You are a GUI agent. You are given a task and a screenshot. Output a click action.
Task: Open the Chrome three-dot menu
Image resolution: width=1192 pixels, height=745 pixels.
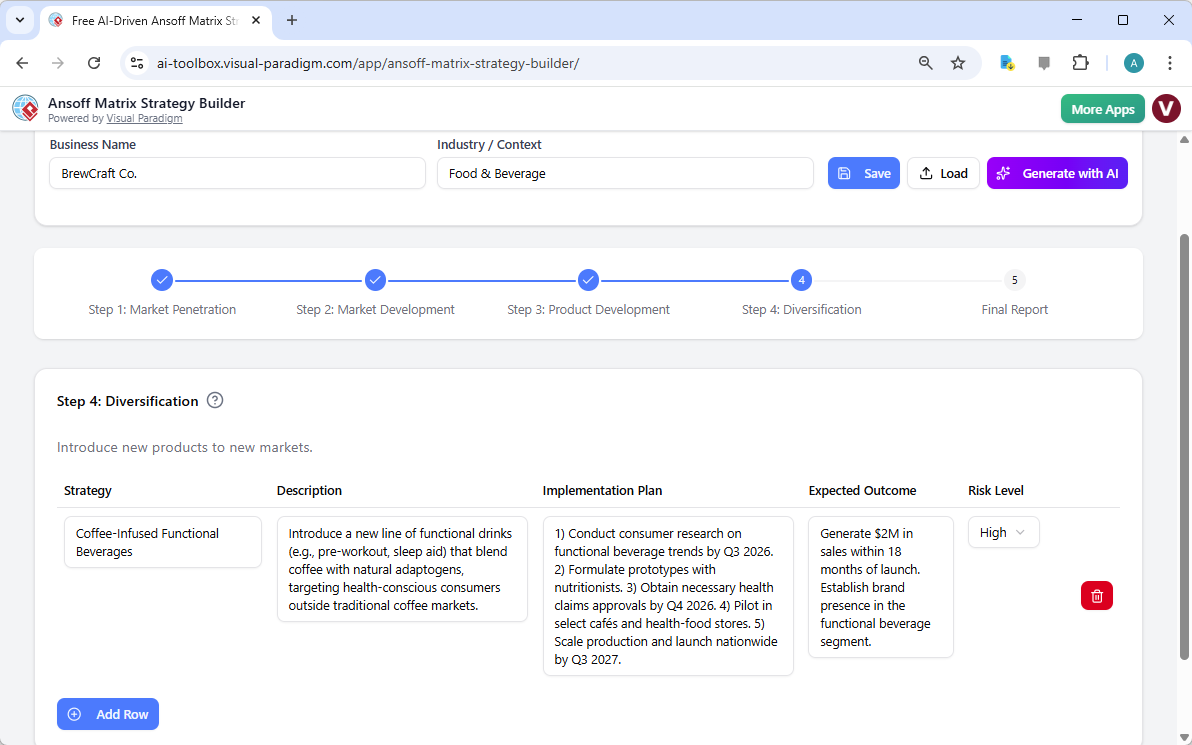(x=1170, y=62)
